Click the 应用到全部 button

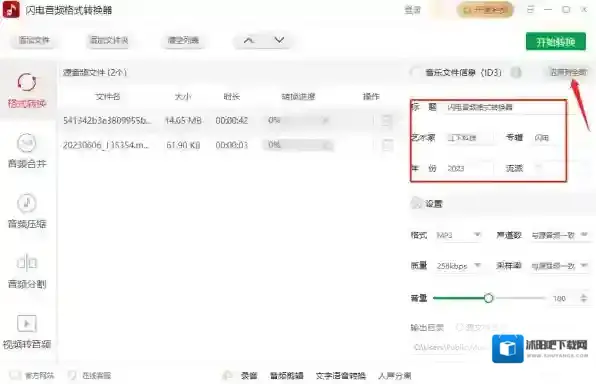coord(569,72)
